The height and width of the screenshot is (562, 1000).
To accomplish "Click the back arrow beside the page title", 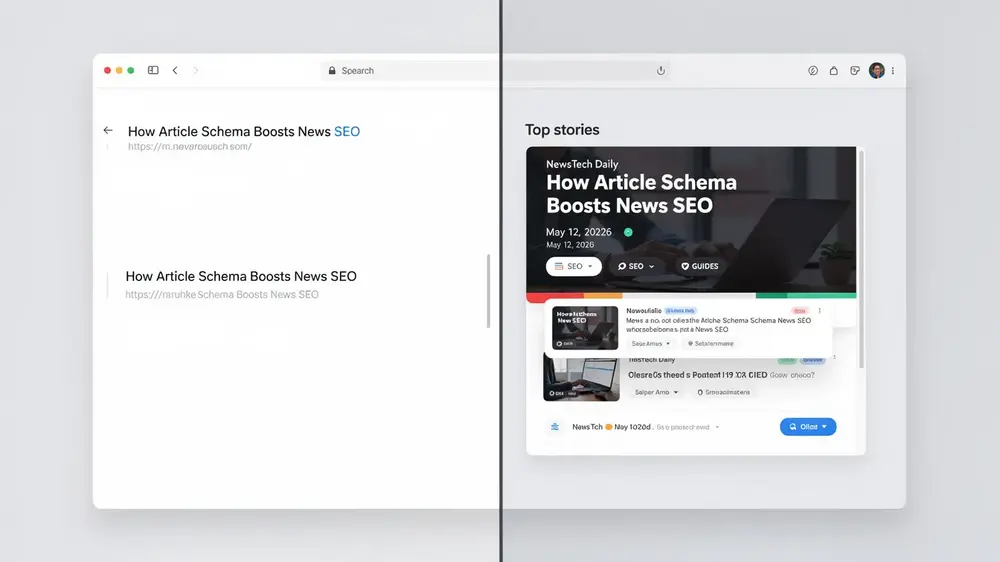I will click(x=108, y=130).
